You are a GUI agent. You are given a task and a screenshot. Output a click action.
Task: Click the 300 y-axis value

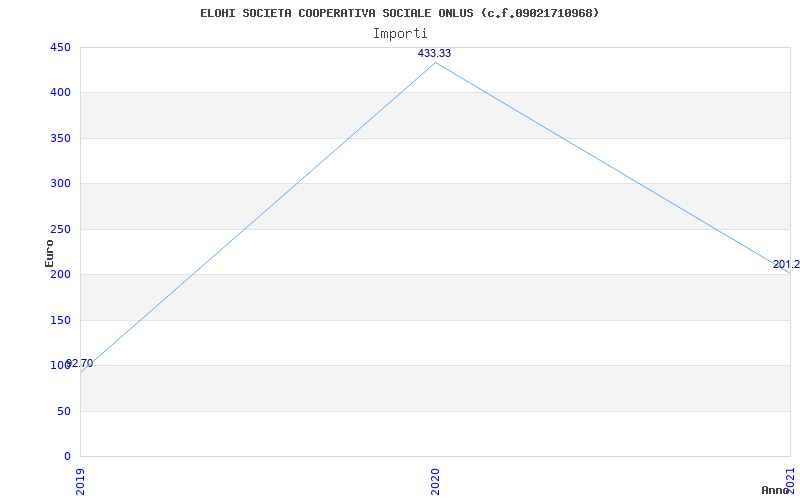60,184
